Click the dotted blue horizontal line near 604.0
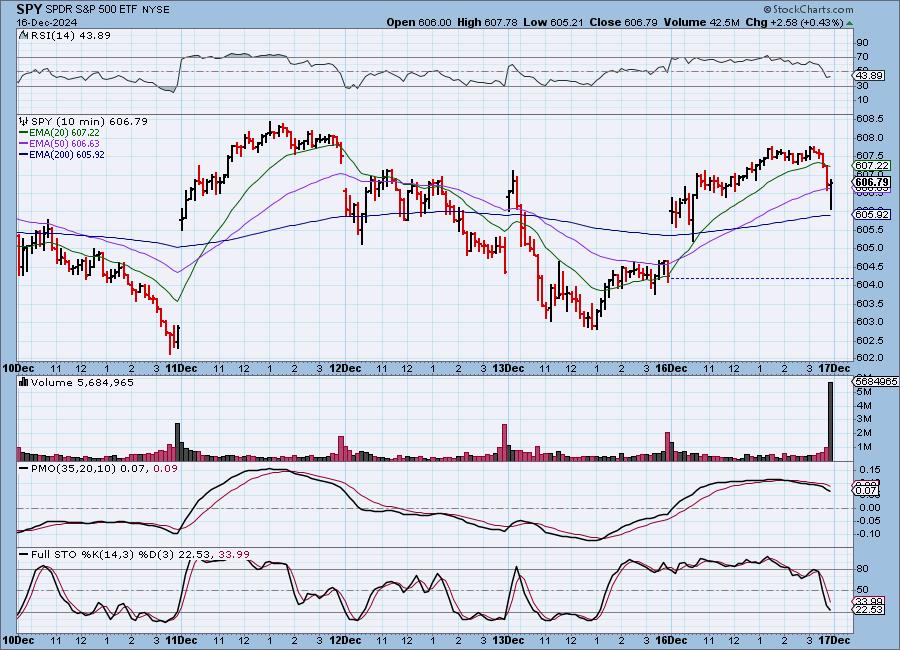The width and height of the screenshot is (900, 650). point(761,278)
